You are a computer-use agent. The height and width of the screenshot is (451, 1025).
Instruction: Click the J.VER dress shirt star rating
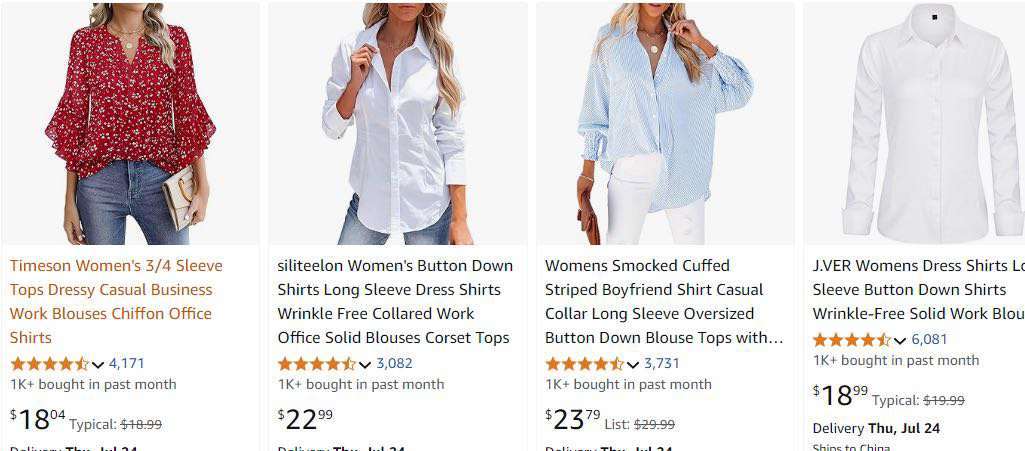coord(851,339)
